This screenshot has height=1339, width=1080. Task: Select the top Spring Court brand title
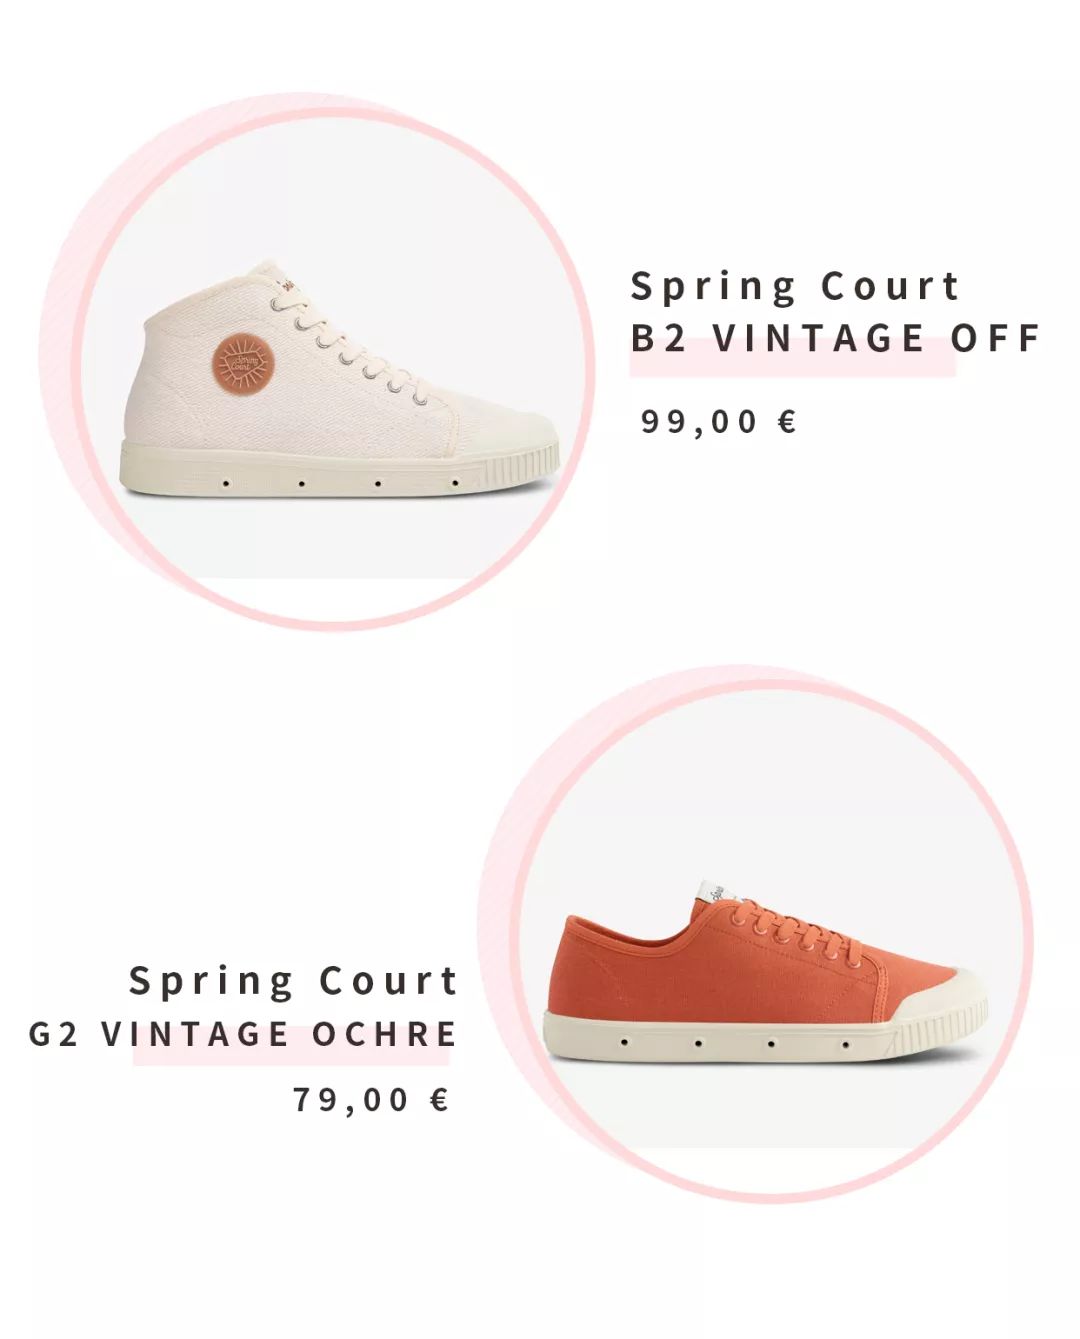pos(795,287)
